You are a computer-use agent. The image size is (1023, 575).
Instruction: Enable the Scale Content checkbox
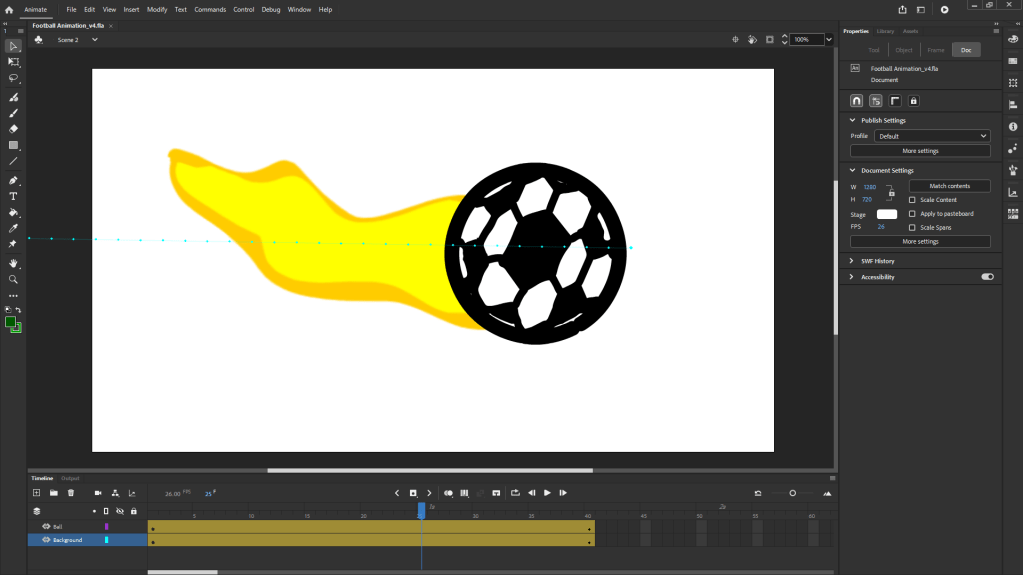point(912,200)
